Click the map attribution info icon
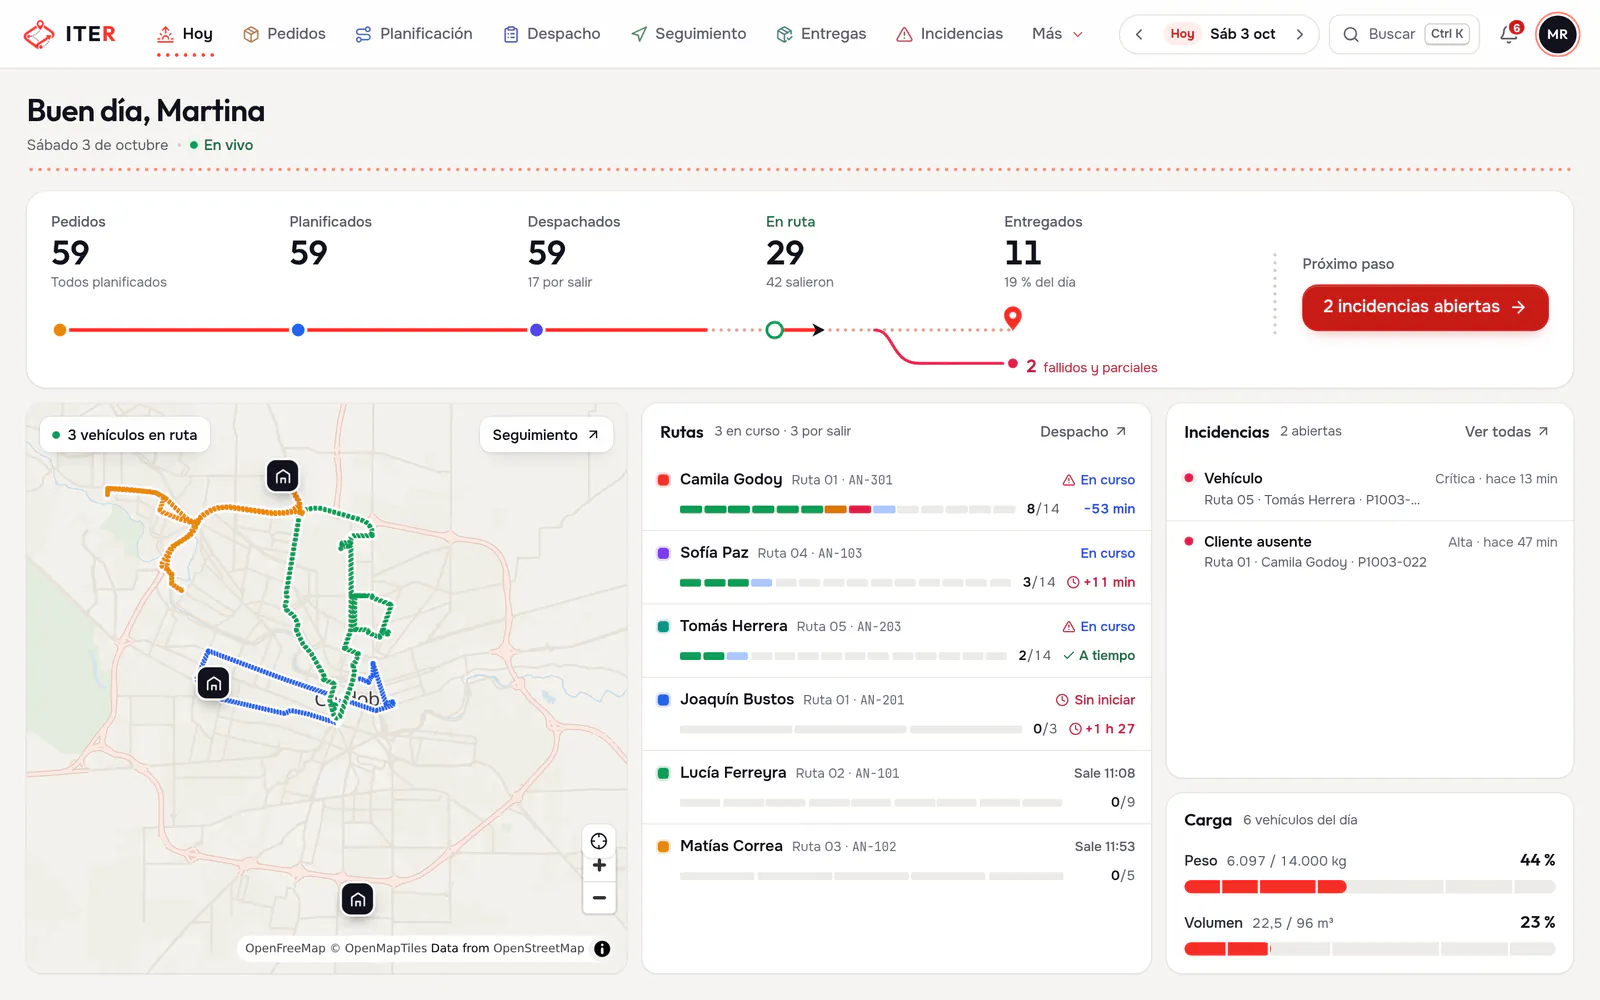The image size is (1600, 1000). [x=602, y=949]
